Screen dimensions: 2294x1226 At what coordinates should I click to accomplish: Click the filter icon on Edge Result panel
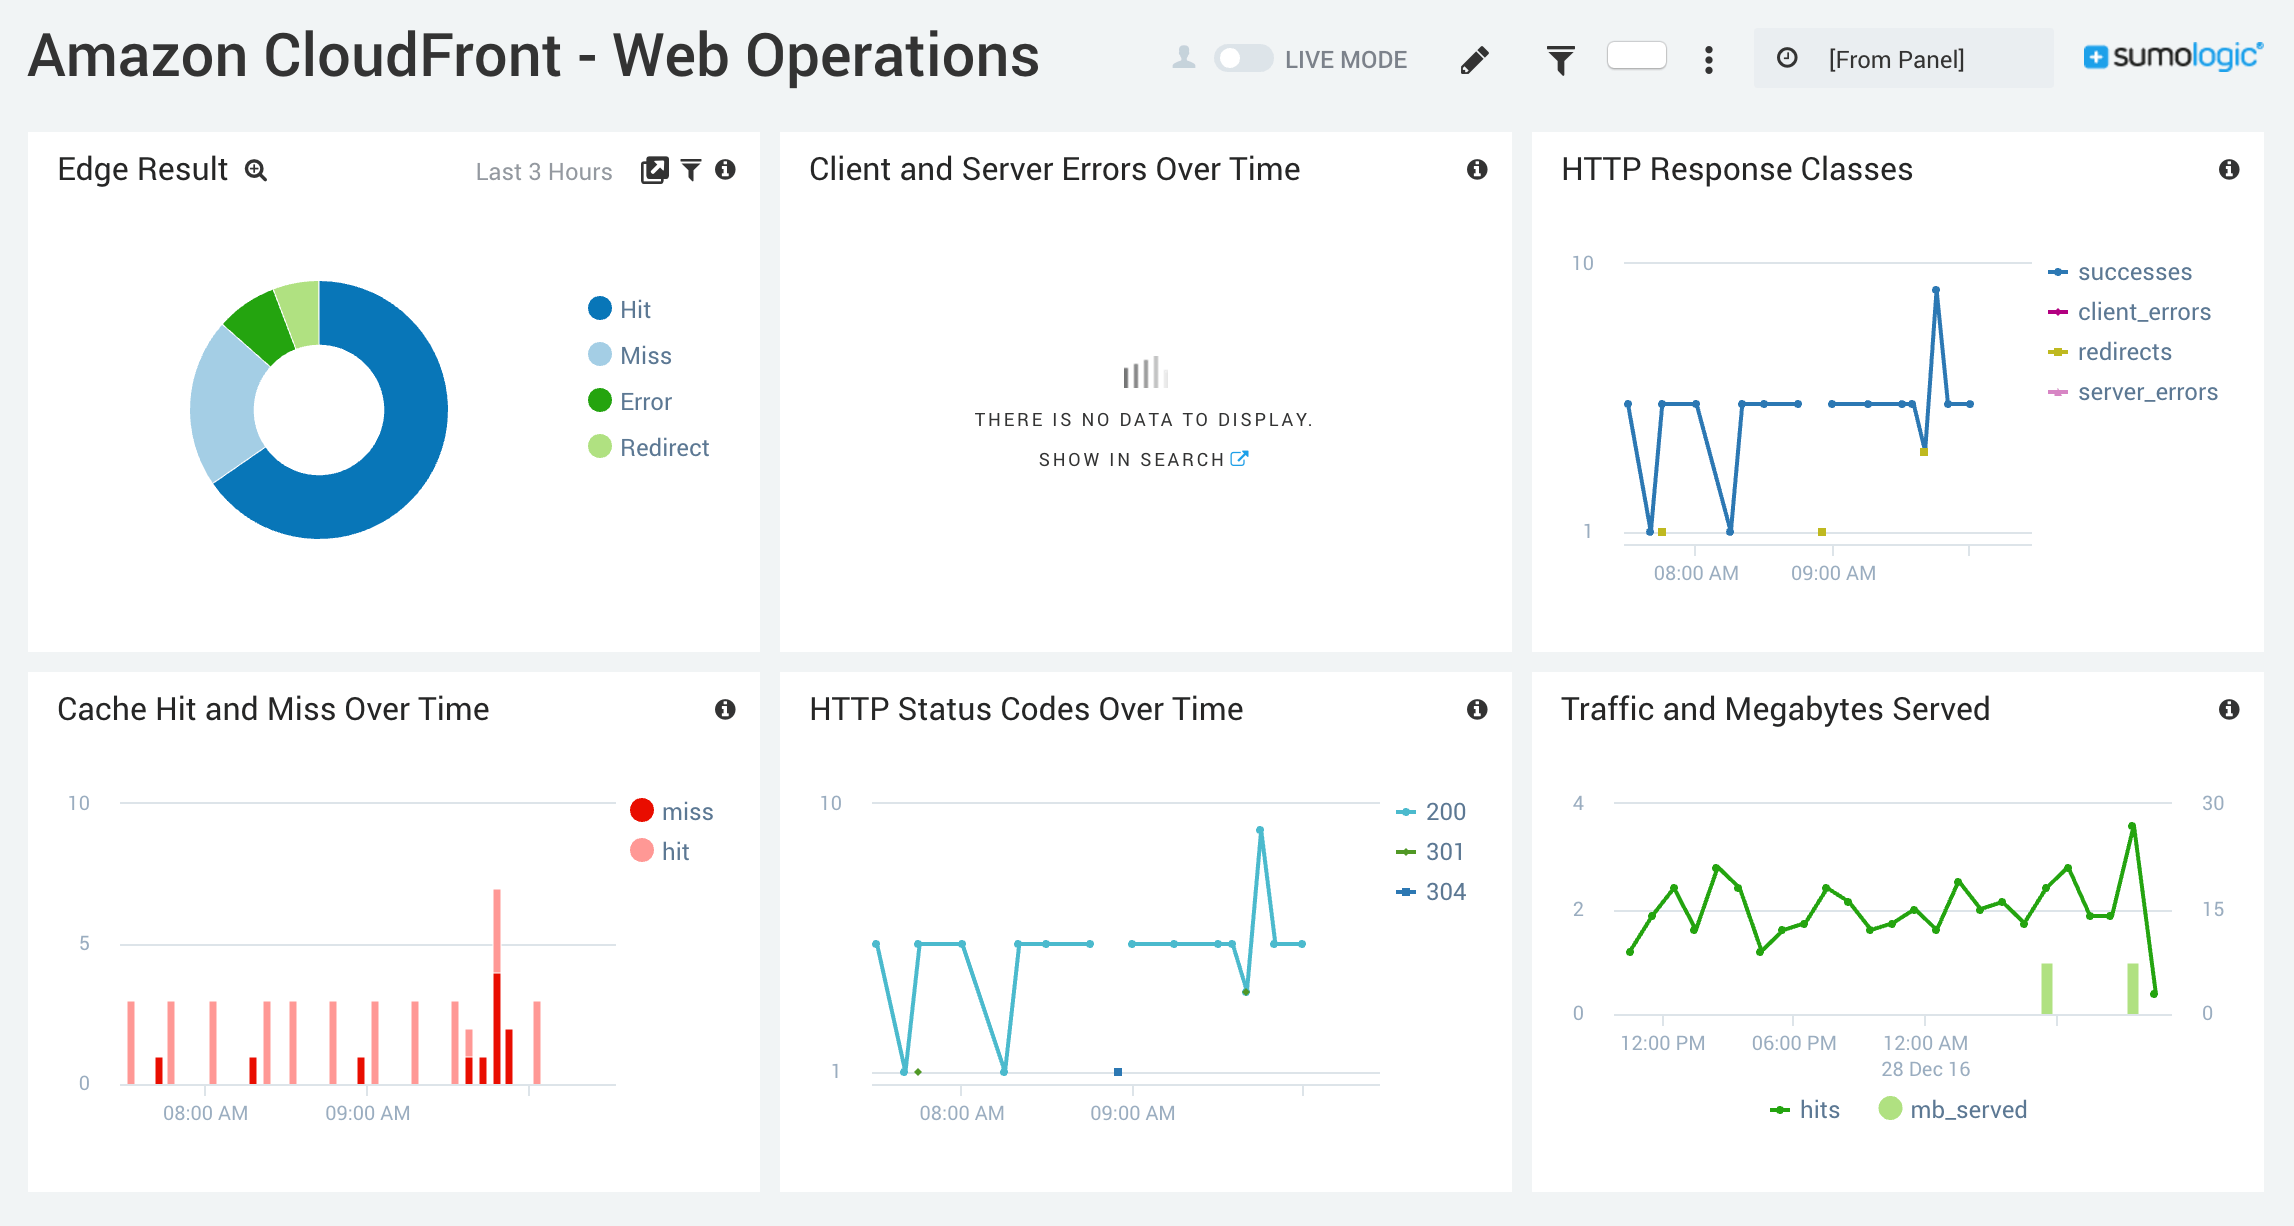tap(690, 171)
